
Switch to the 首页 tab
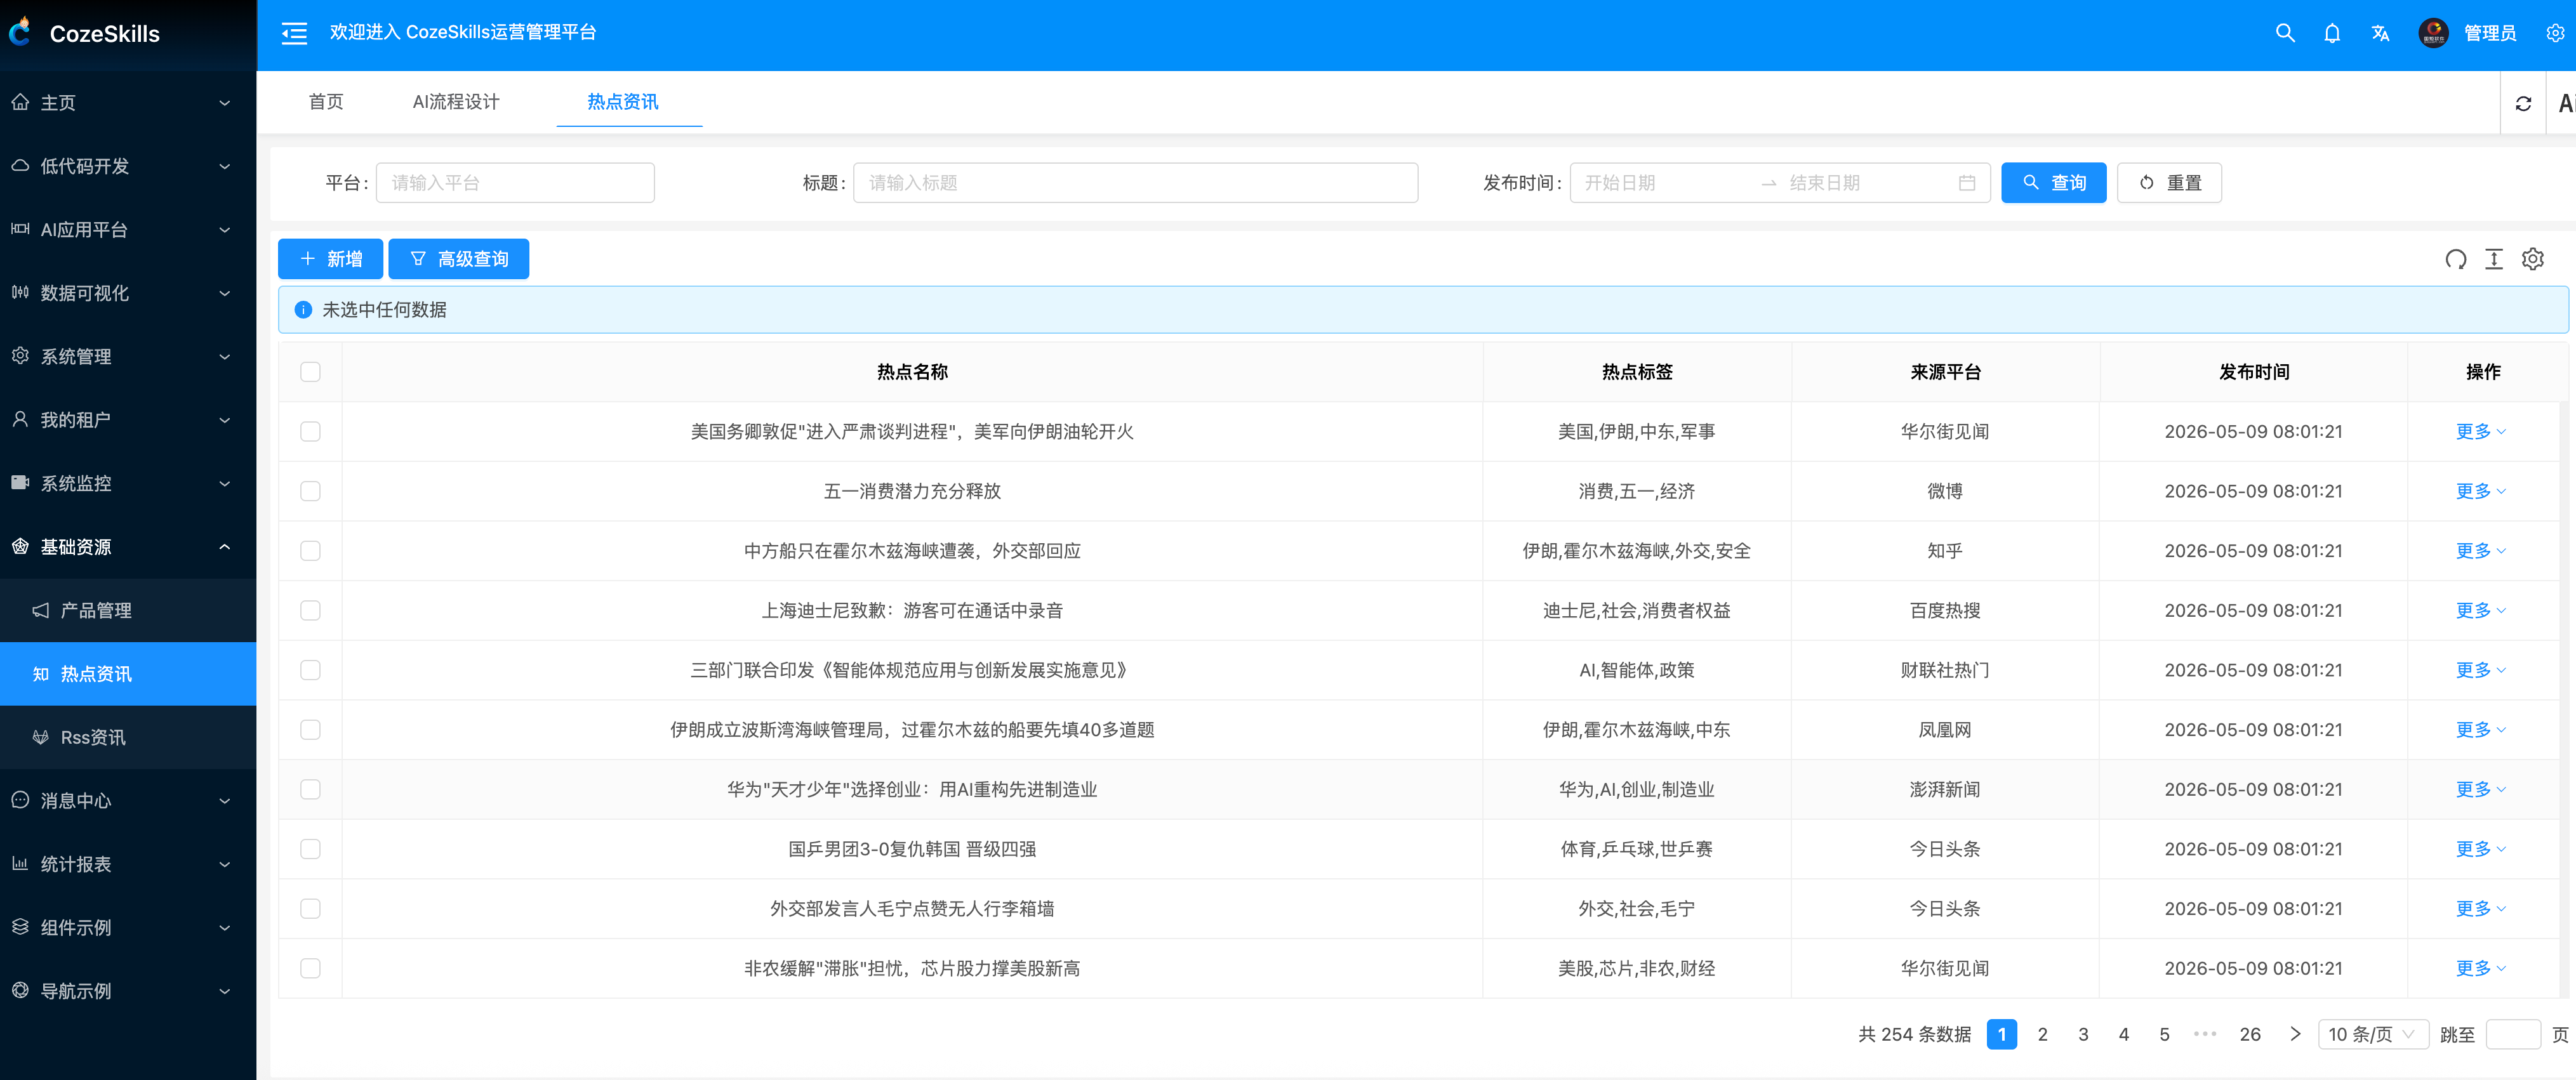click(326, 102)
